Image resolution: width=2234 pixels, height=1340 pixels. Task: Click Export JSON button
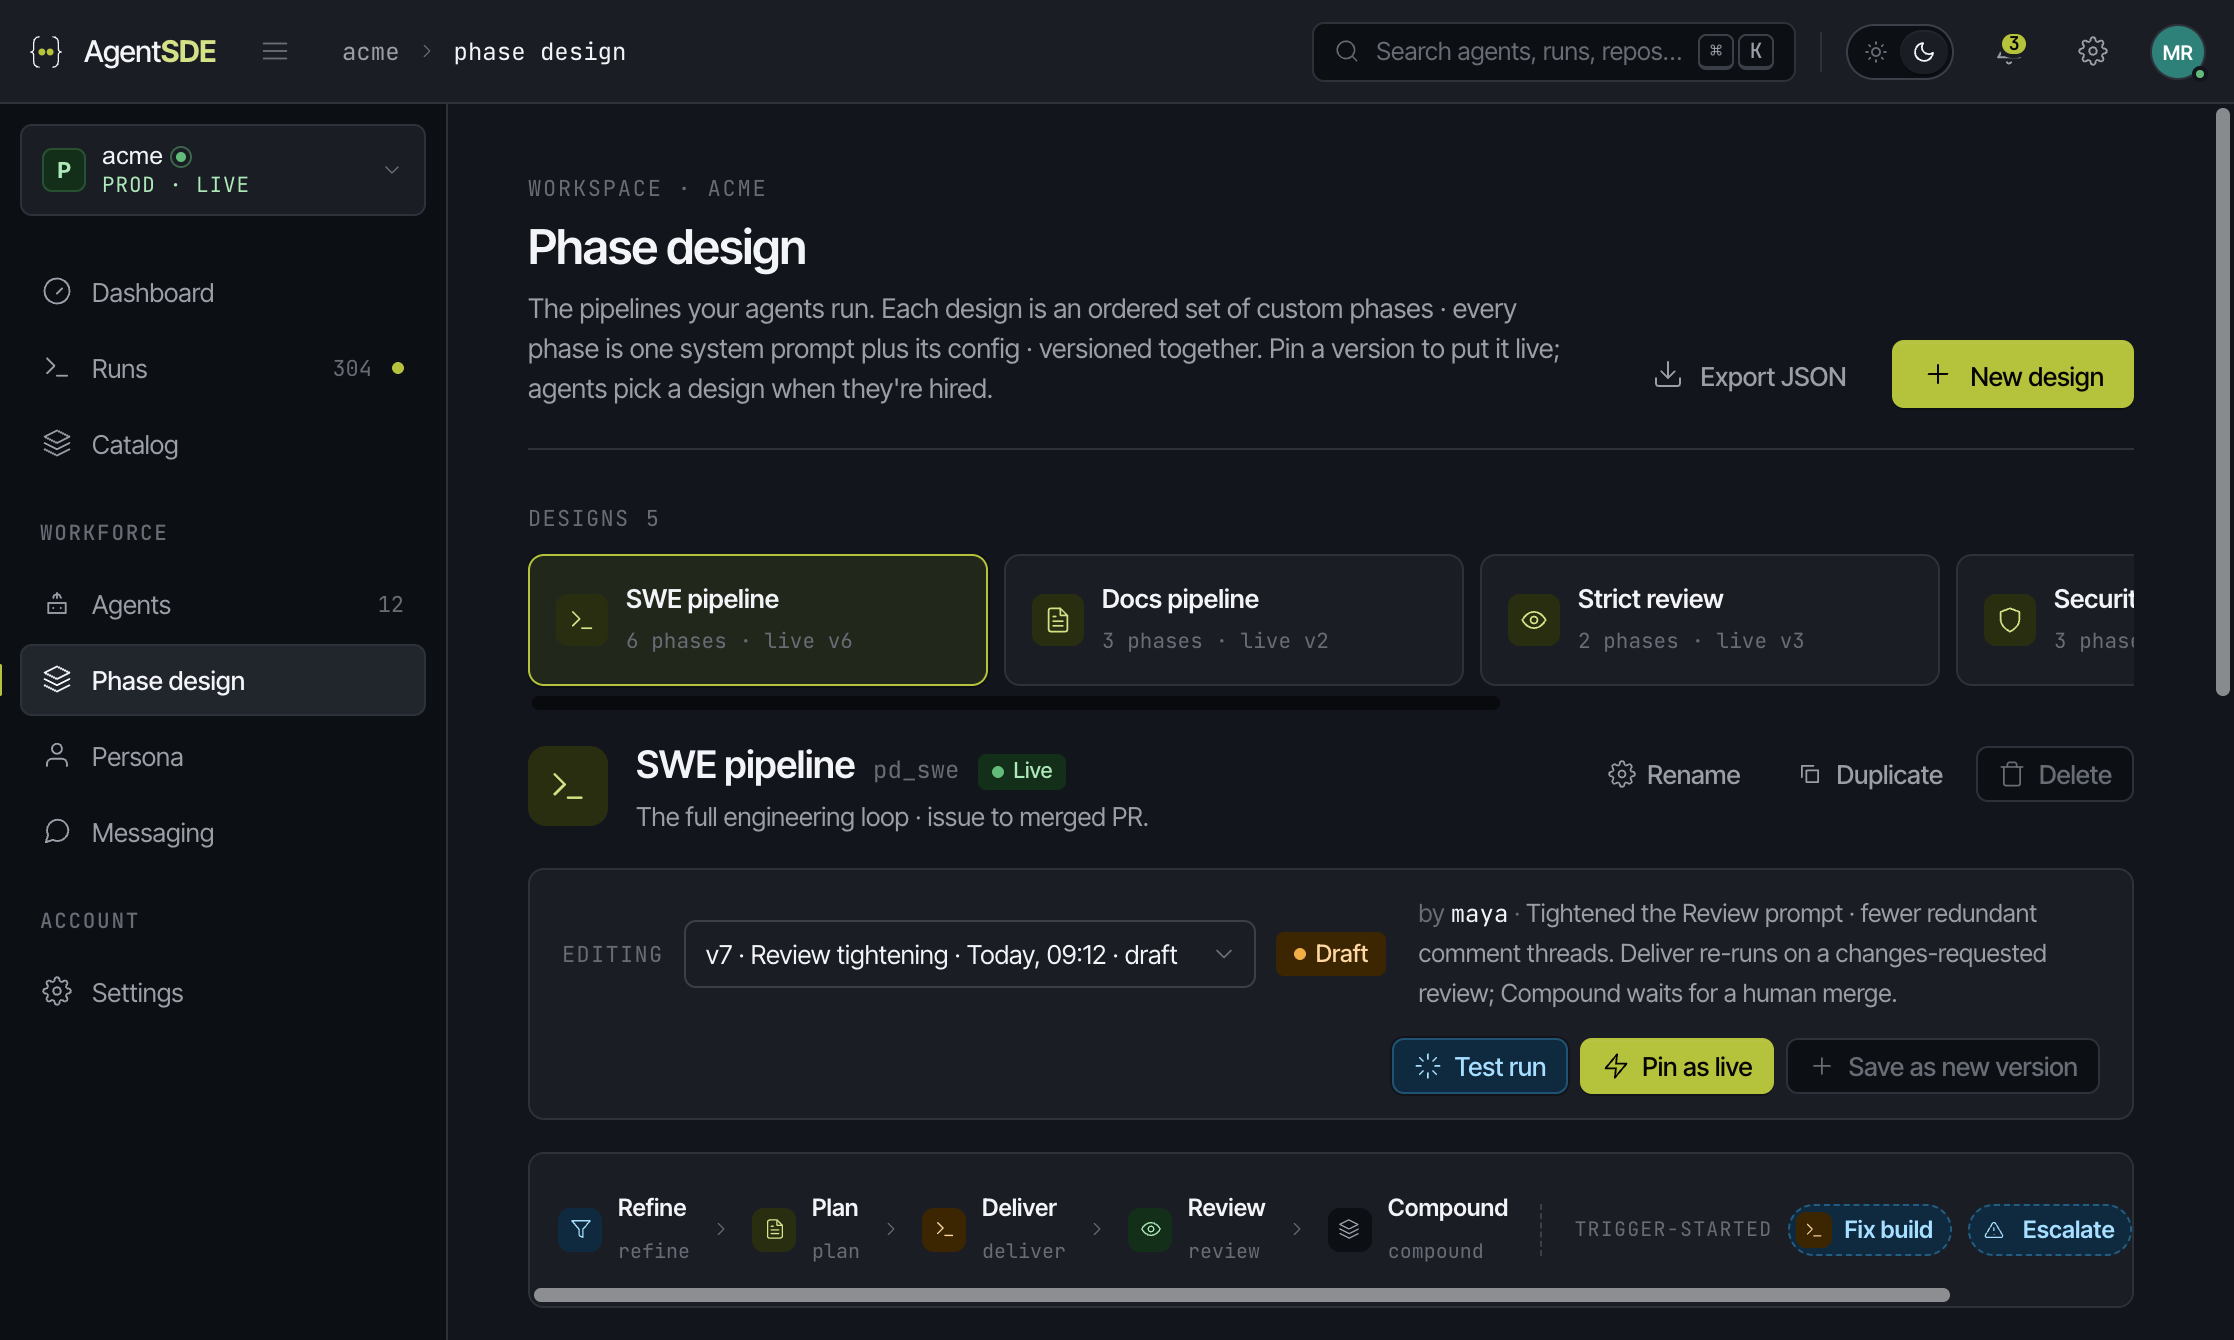(x=1750, y=375)
